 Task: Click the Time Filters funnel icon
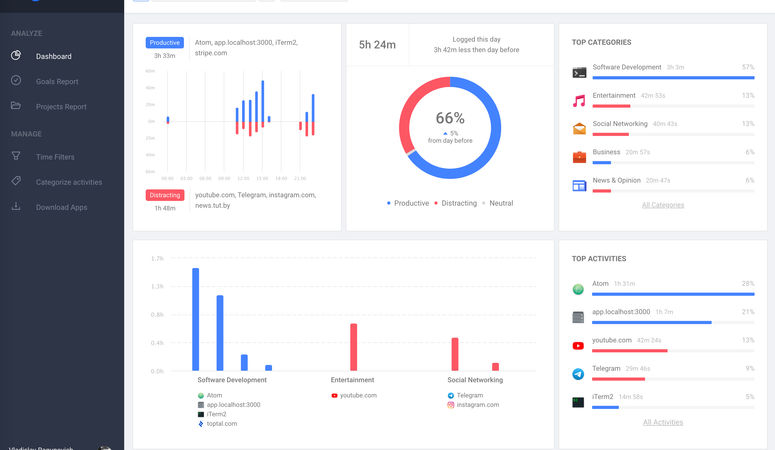point(16,156)
